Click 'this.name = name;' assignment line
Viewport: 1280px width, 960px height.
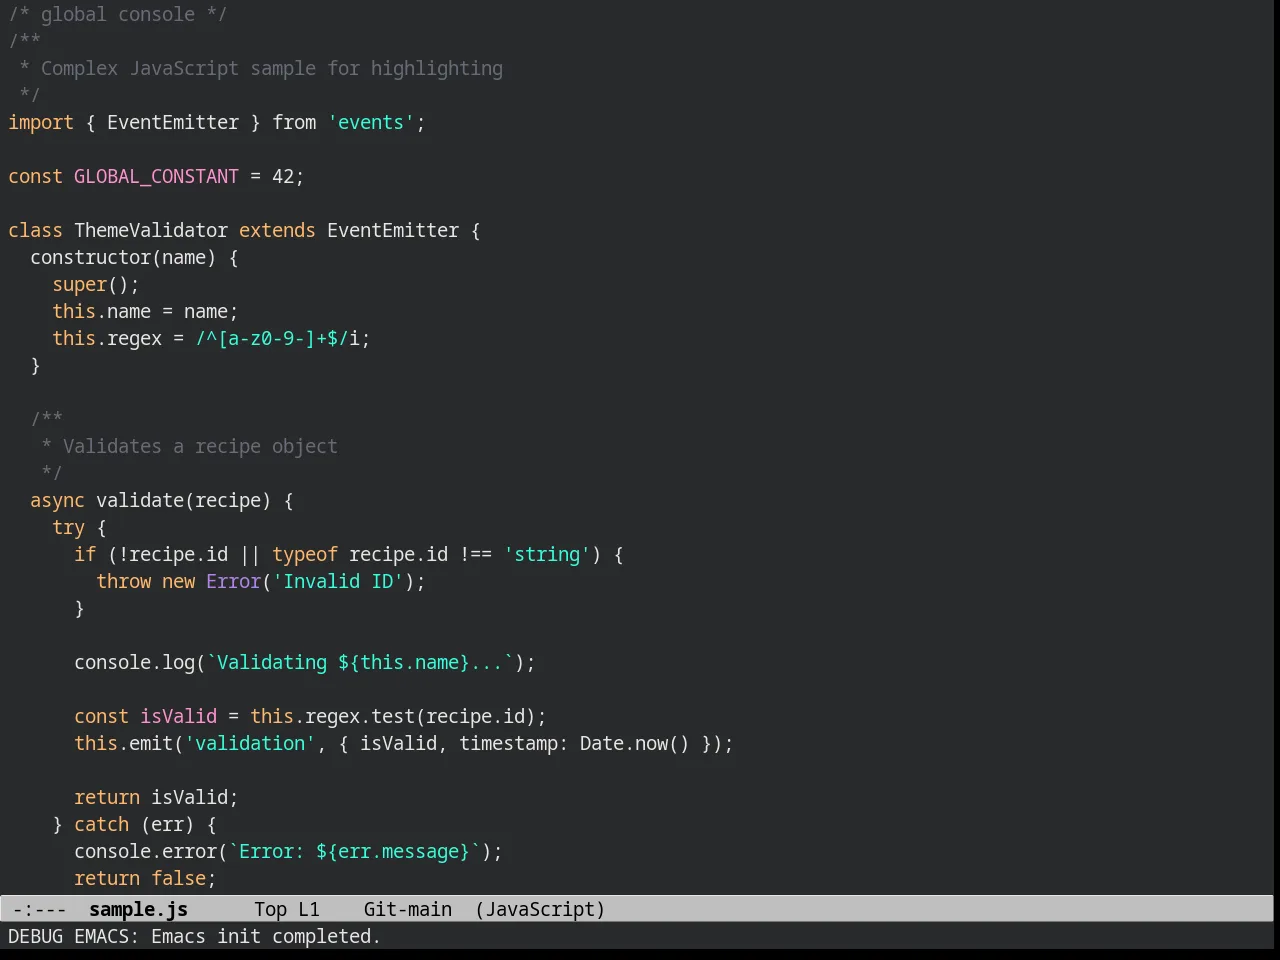point(145,311)
